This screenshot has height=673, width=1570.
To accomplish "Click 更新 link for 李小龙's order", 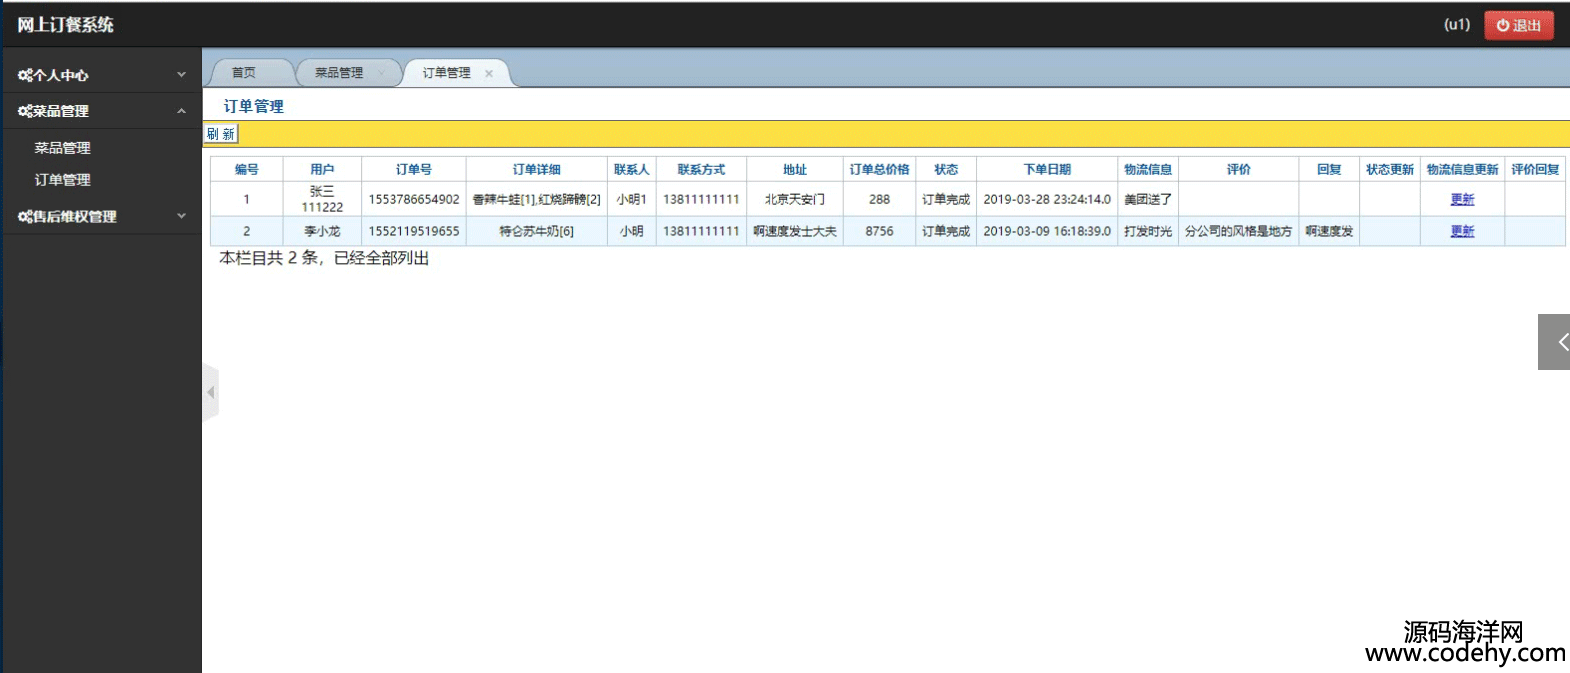I will (x=1462, y=231).
